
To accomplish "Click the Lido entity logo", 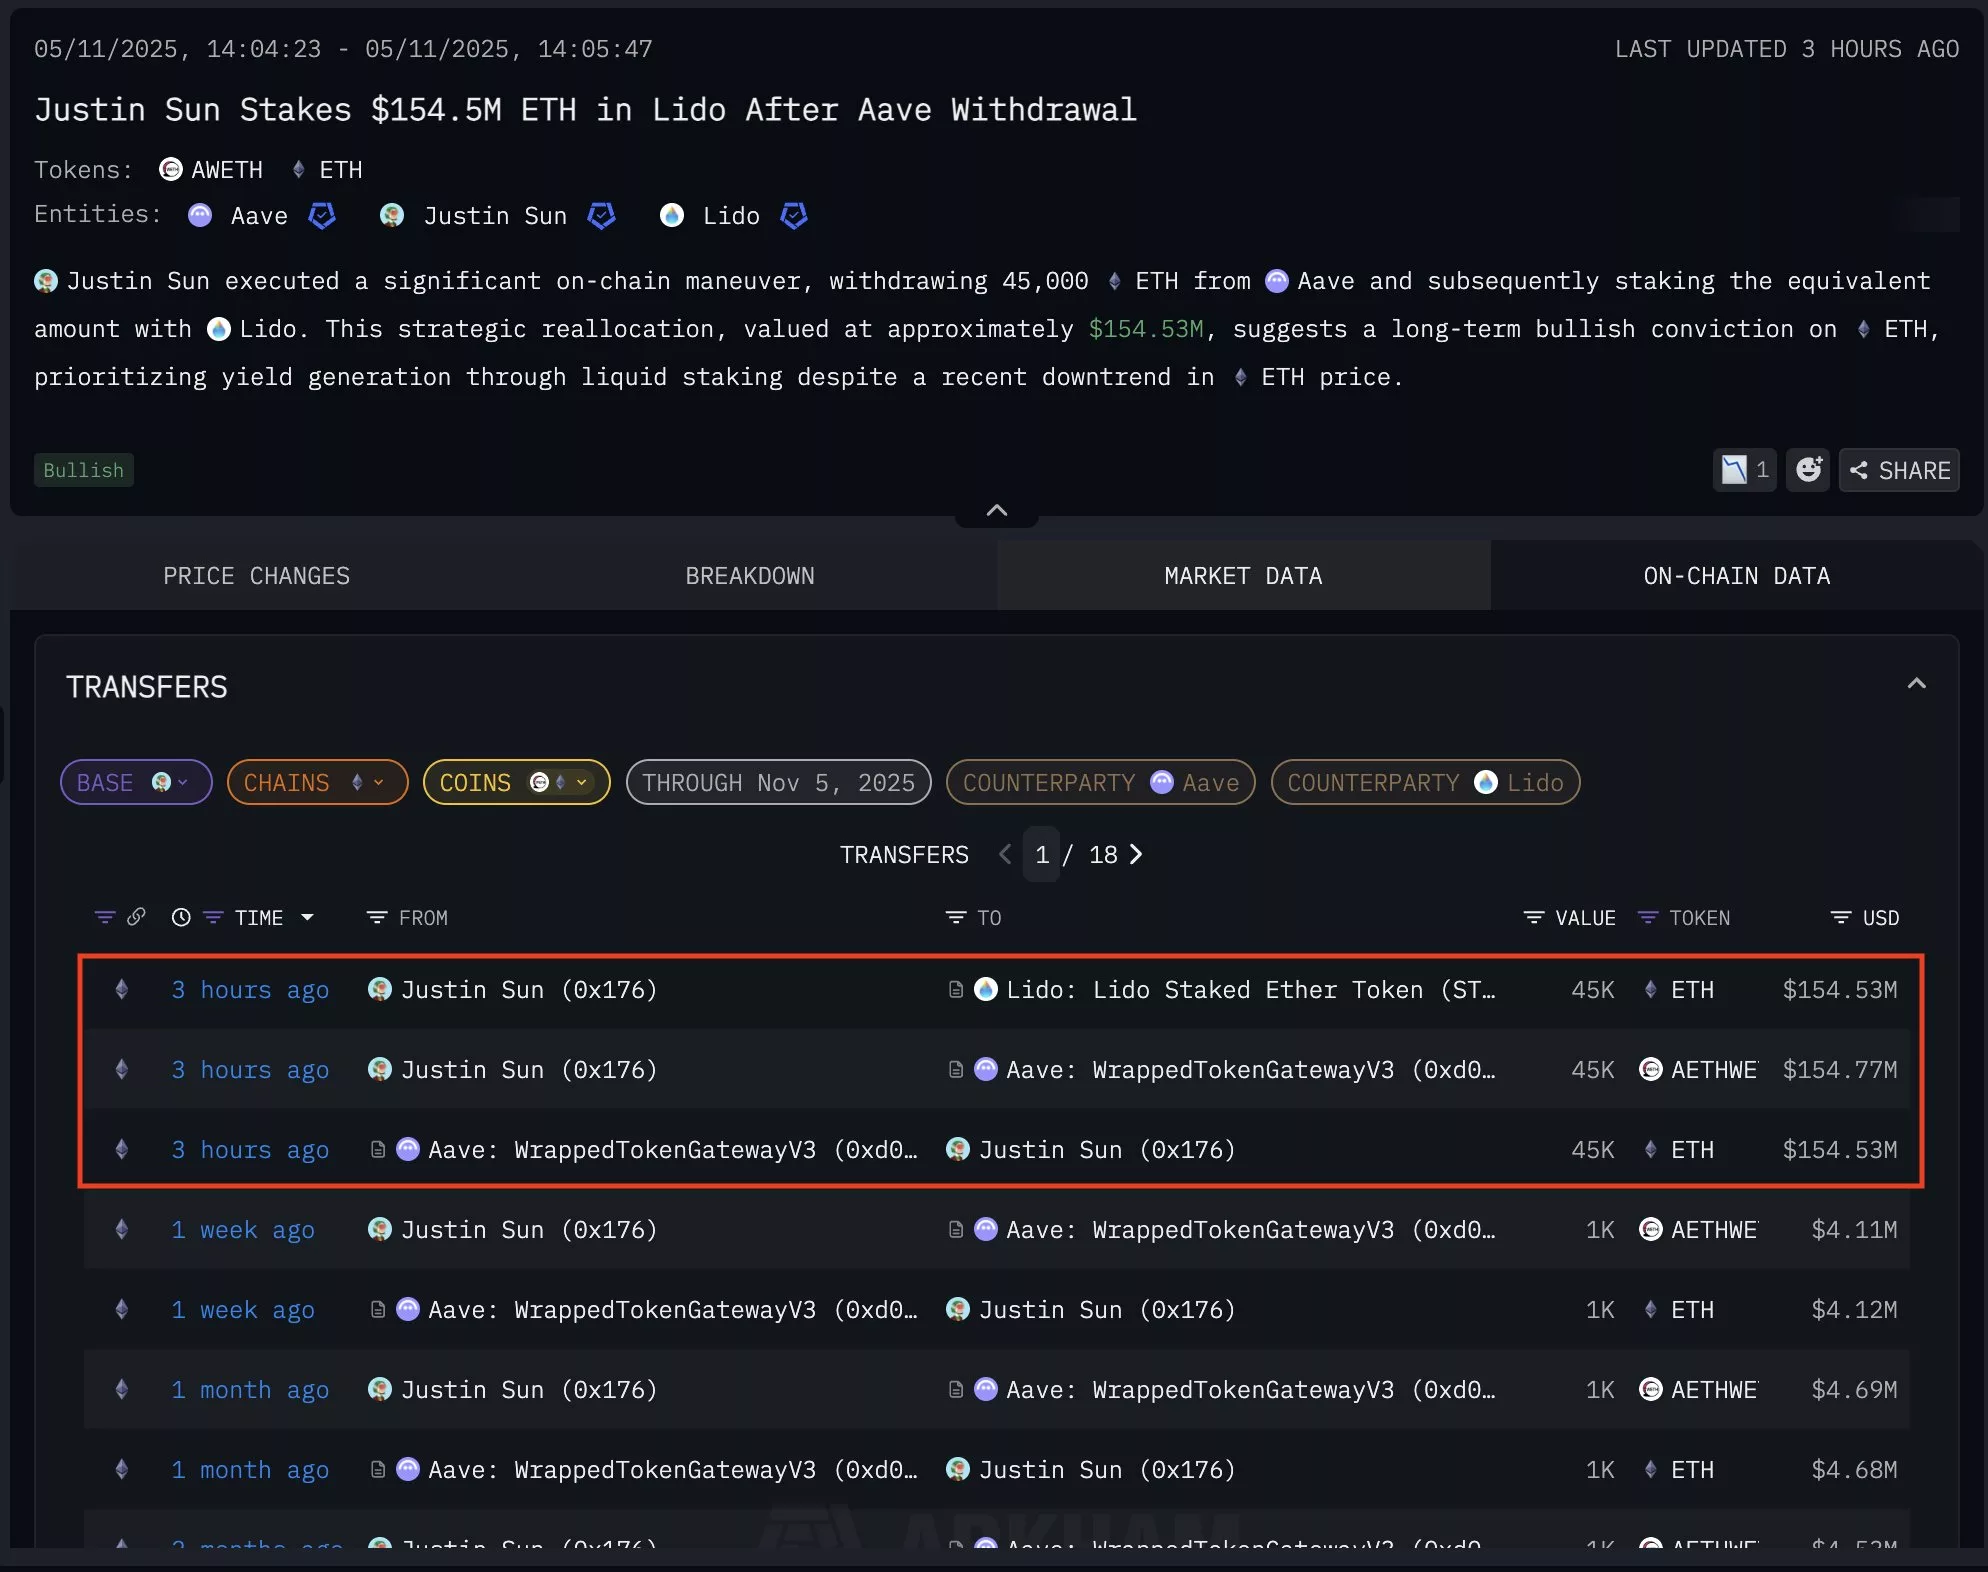I will click(x=671, y=216).
